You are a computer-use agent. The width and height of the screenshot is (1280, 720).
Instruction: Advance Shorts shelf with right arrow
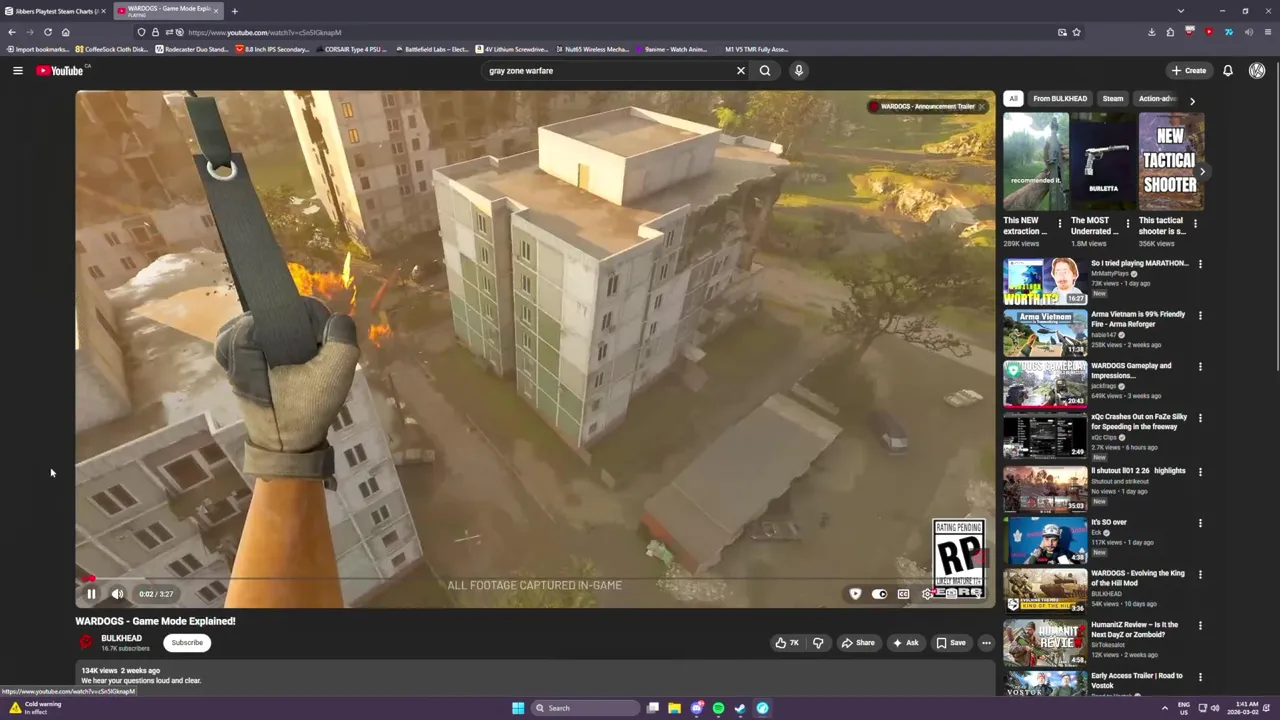click(1202, 172)
